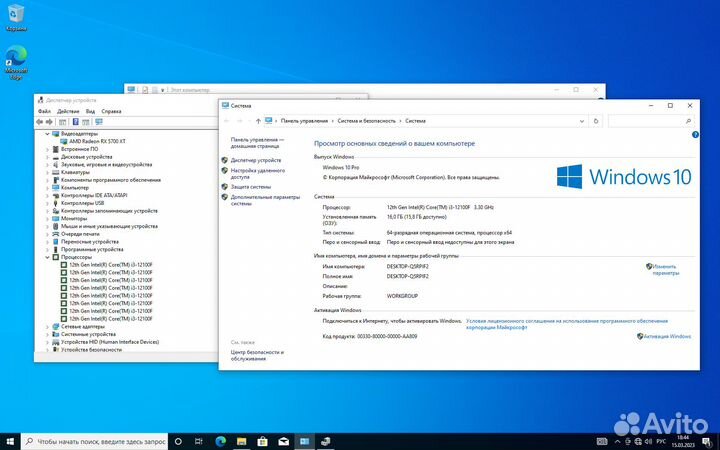The width and height of the screenshot is (720, 450).
Task: Select AMD Radeon RX 5700 XT device
Action: [x=97, y=141]
